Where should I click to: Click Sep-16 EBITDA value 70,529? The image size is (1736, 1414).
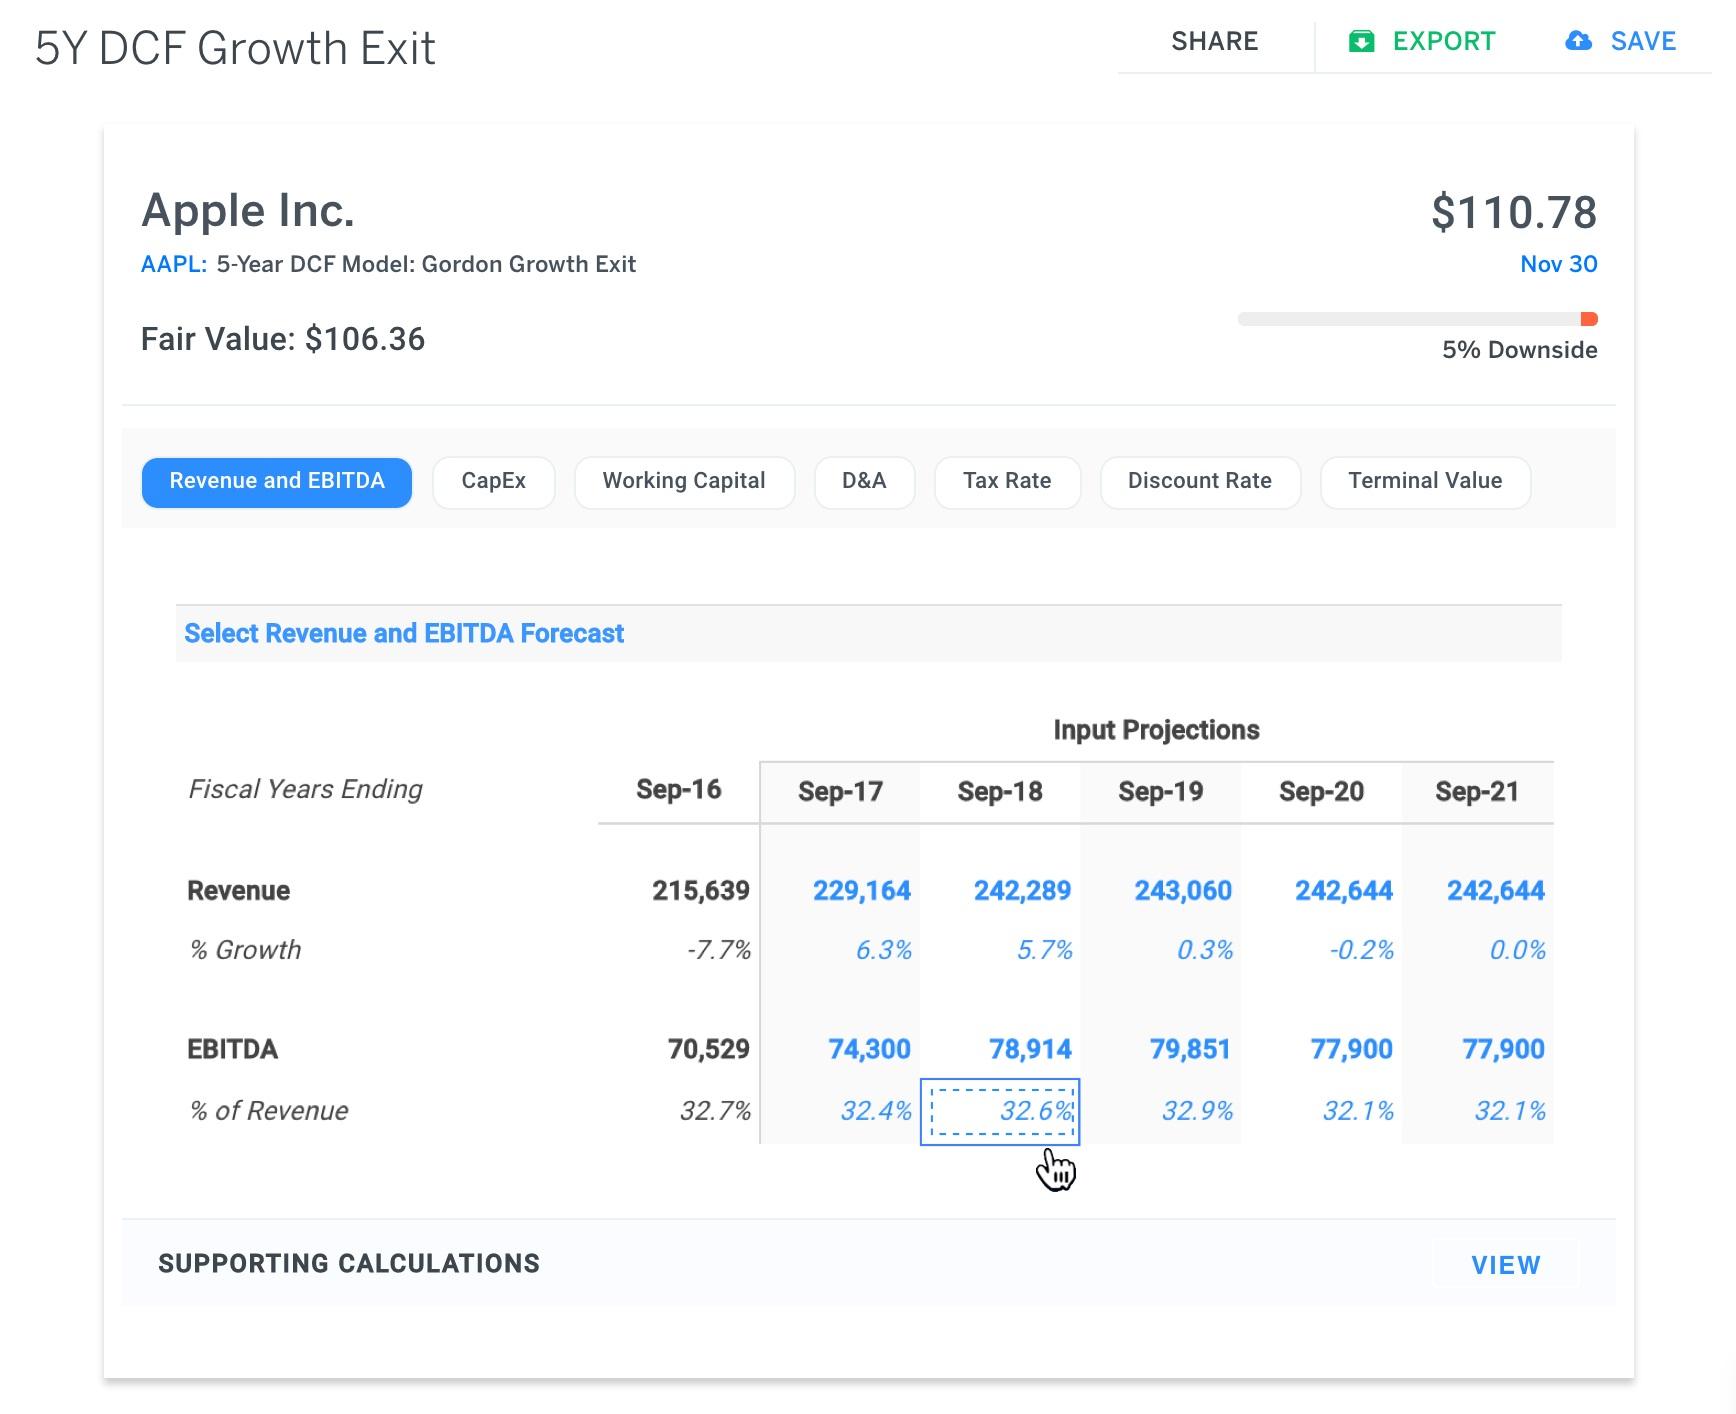[x=709, y=1050]
